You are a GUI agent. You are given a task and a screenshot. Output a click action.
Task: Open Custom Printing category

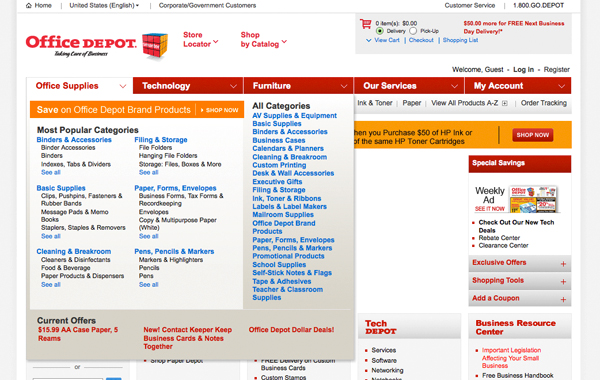(279, 165)
